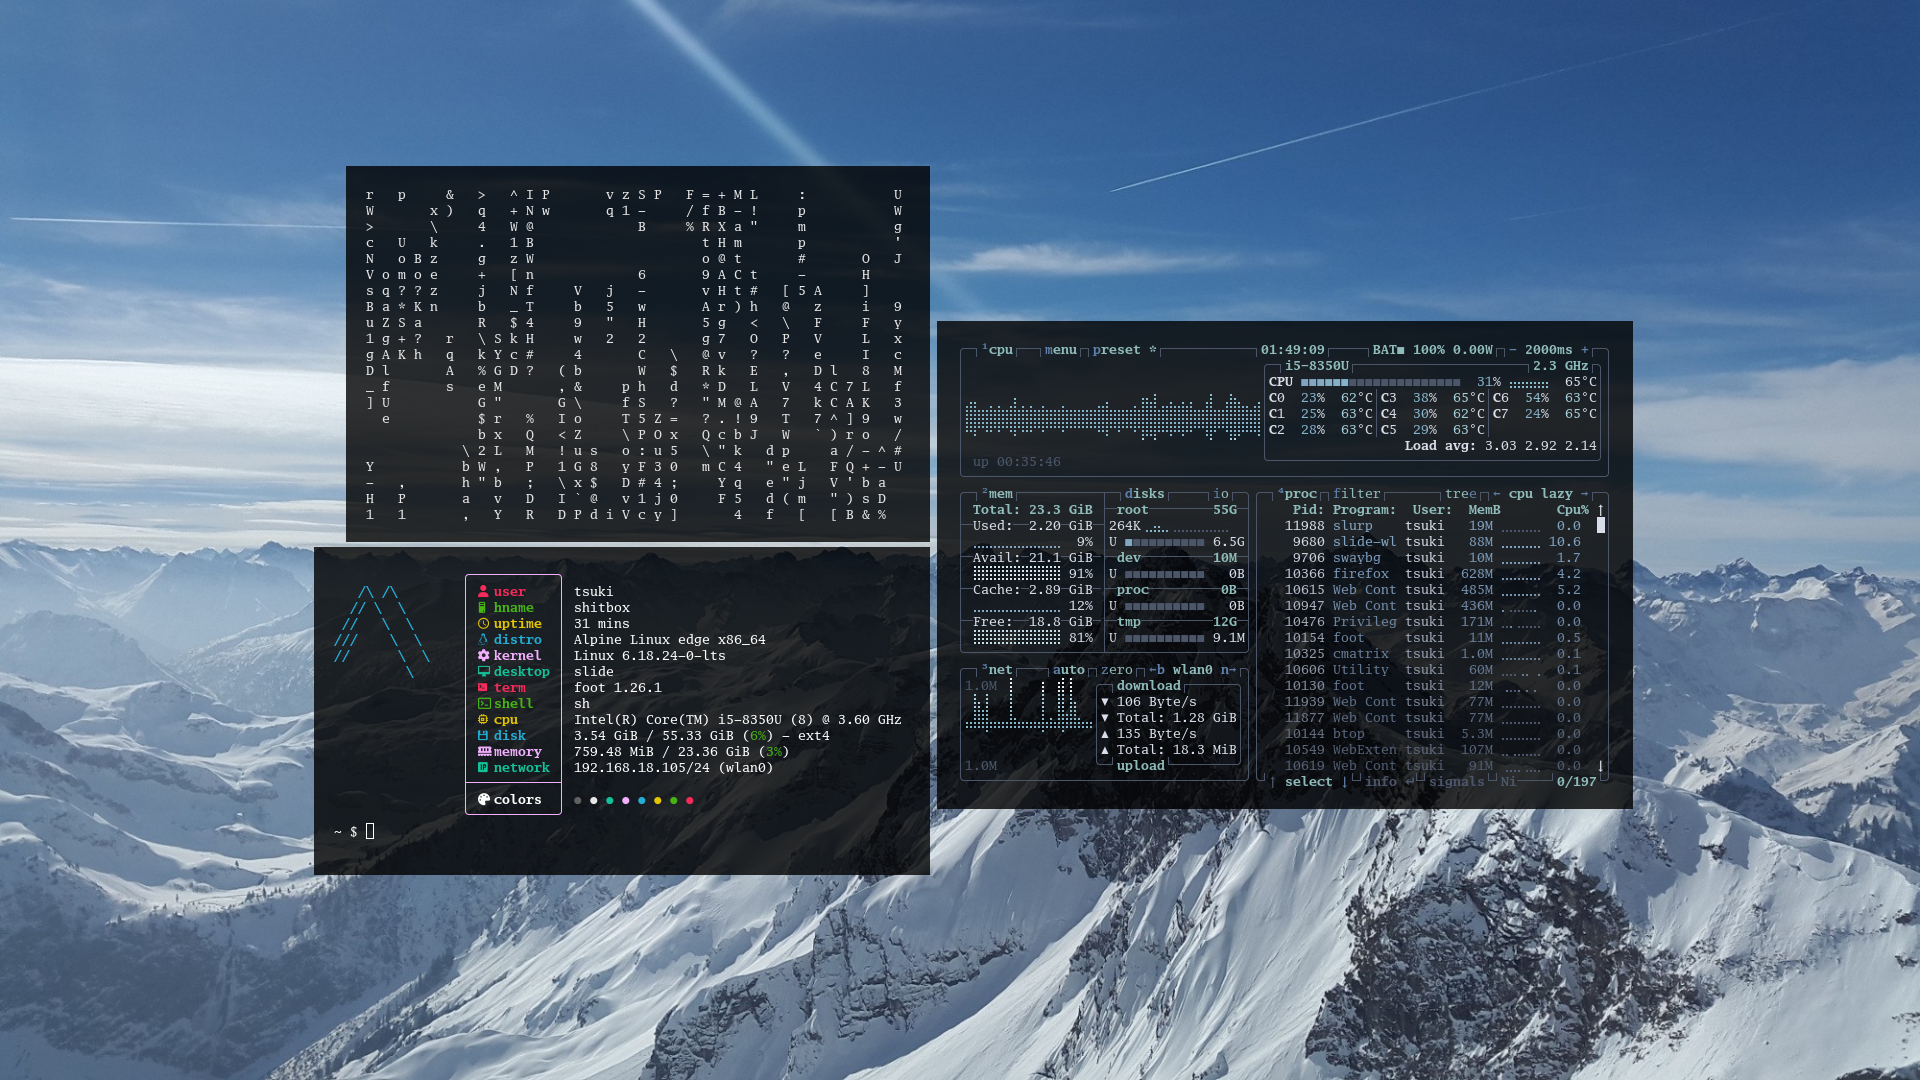Click the firefox process row in btop
The image size is (1920, 1080).
1432,574
